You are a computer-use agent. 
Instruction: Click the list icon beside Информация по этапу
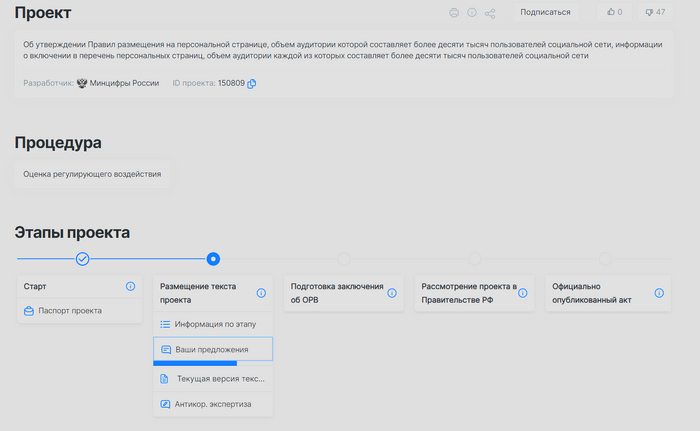pos(165,324)
